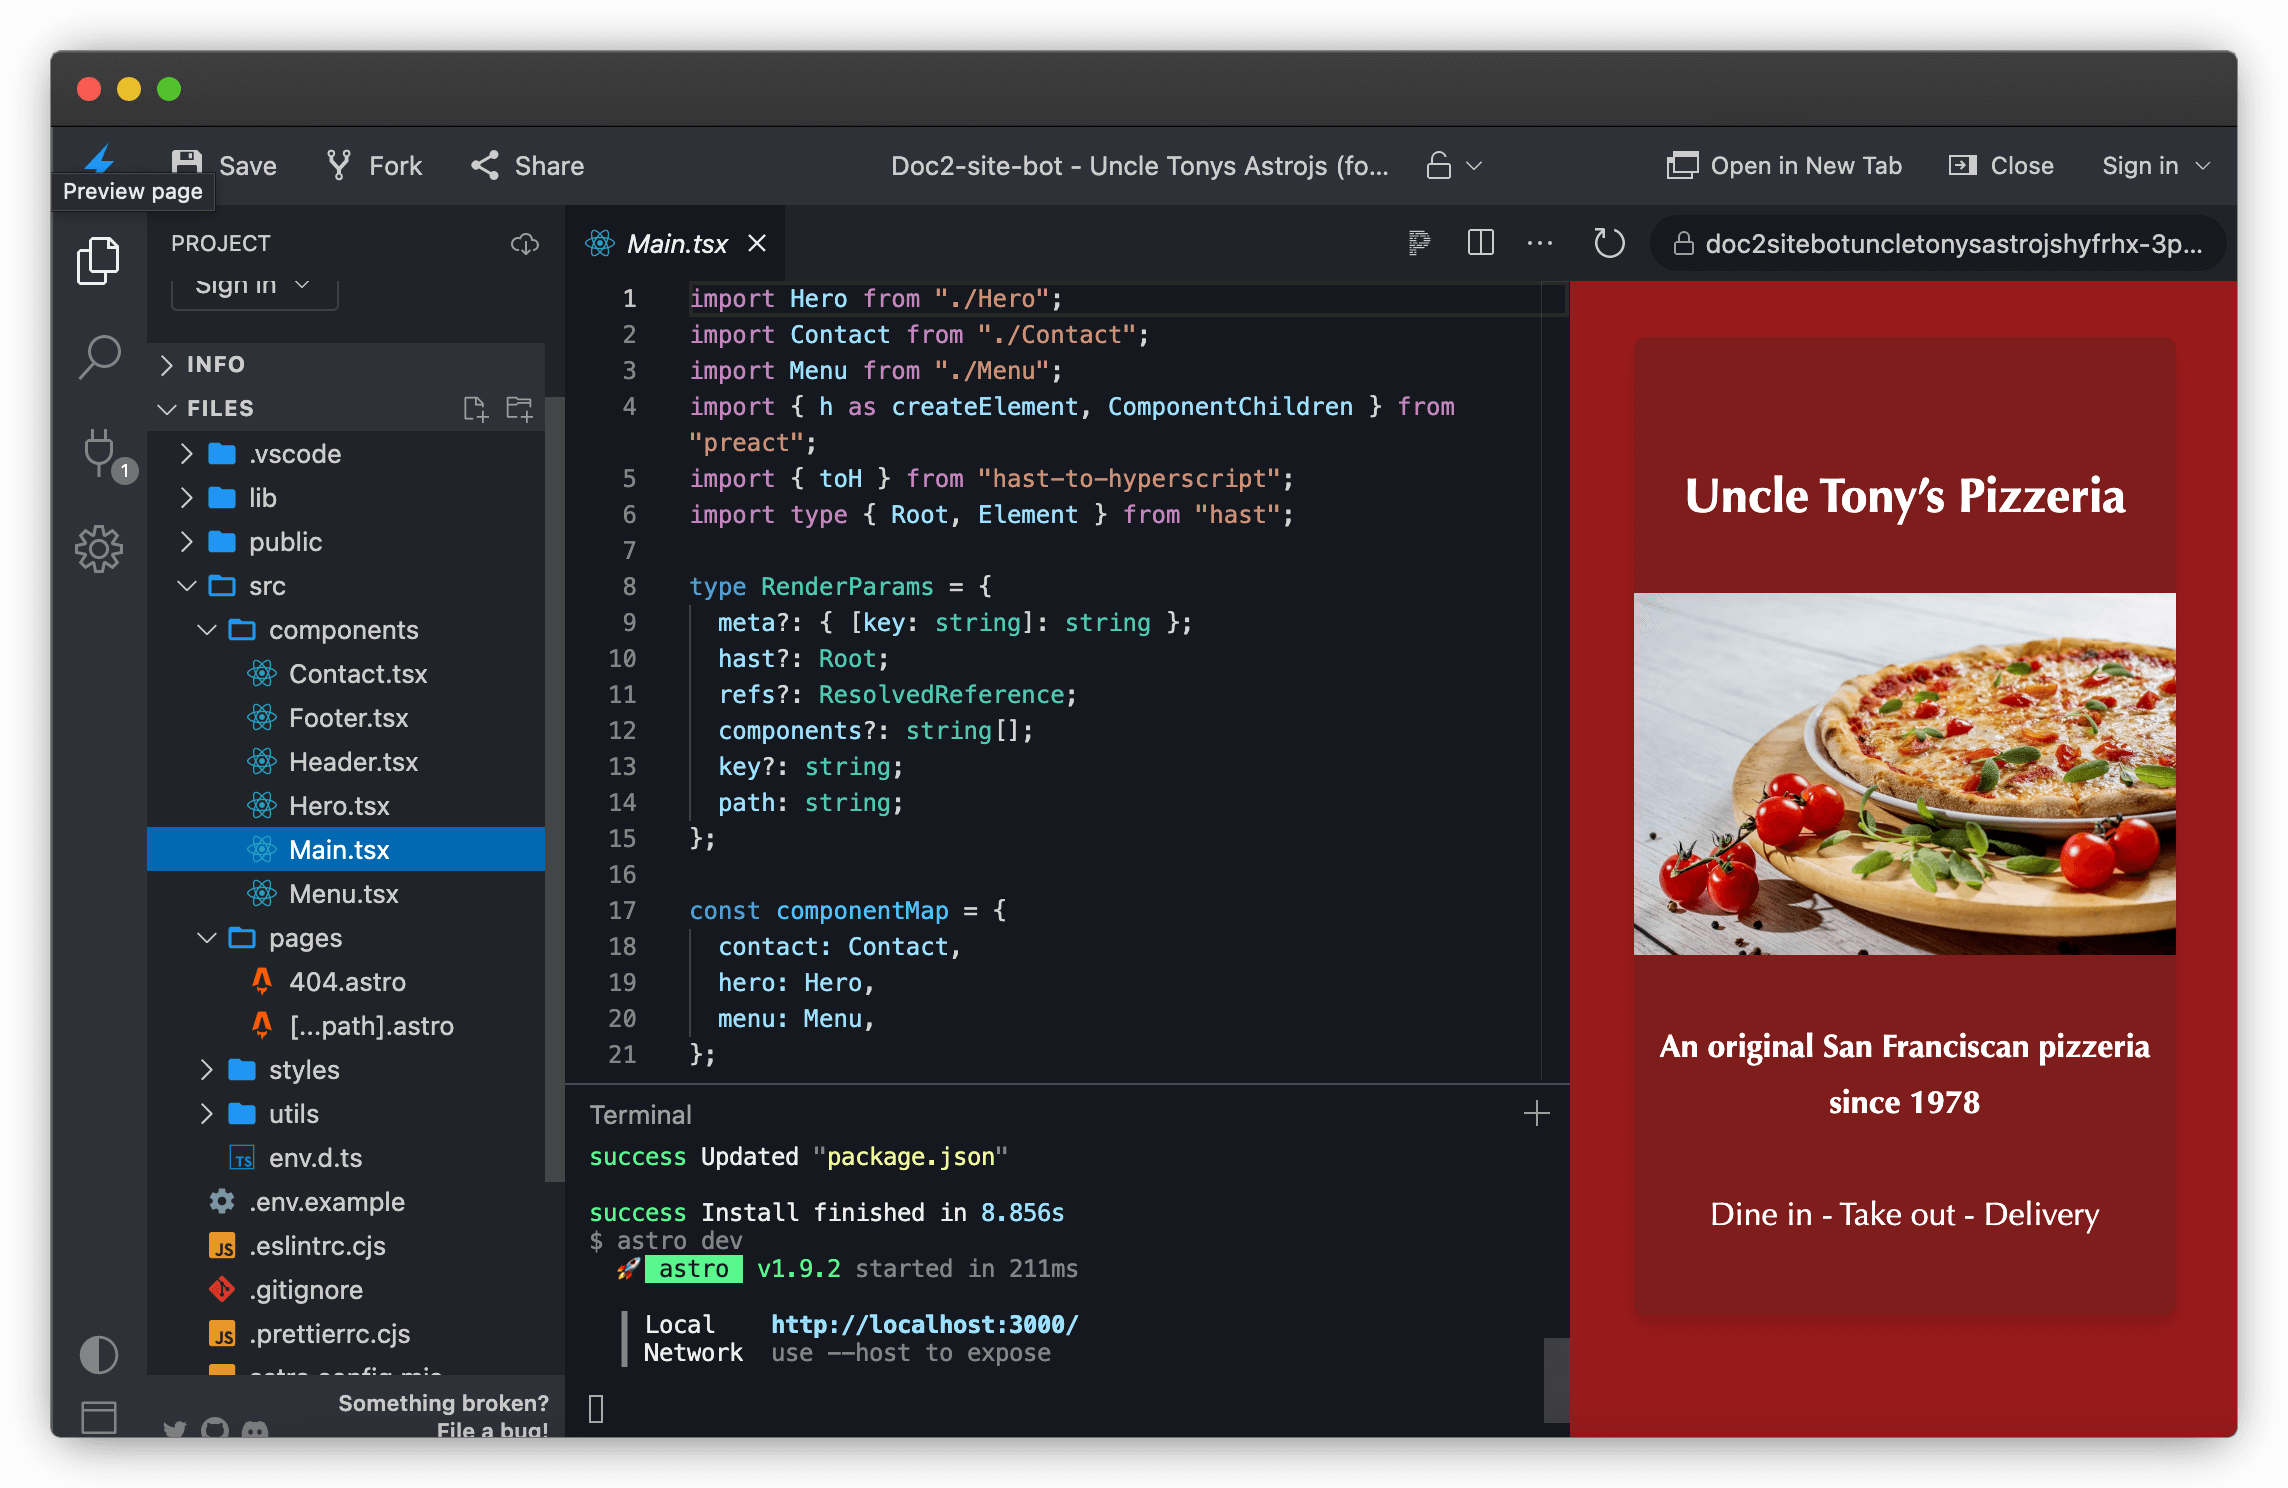Collapse the FILES section
The height and width of the screenshot is (1488, 2288).
(x=167, y=408)
